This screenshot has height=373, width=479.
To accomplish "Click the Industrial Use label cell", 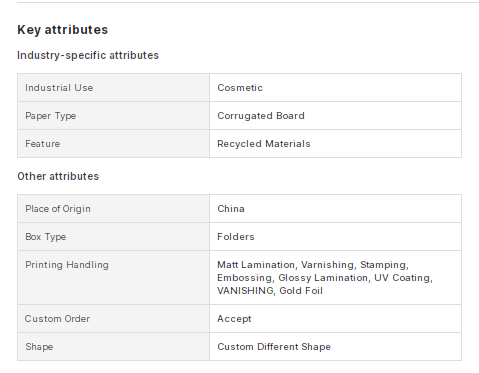I will (x=113, y=88).
